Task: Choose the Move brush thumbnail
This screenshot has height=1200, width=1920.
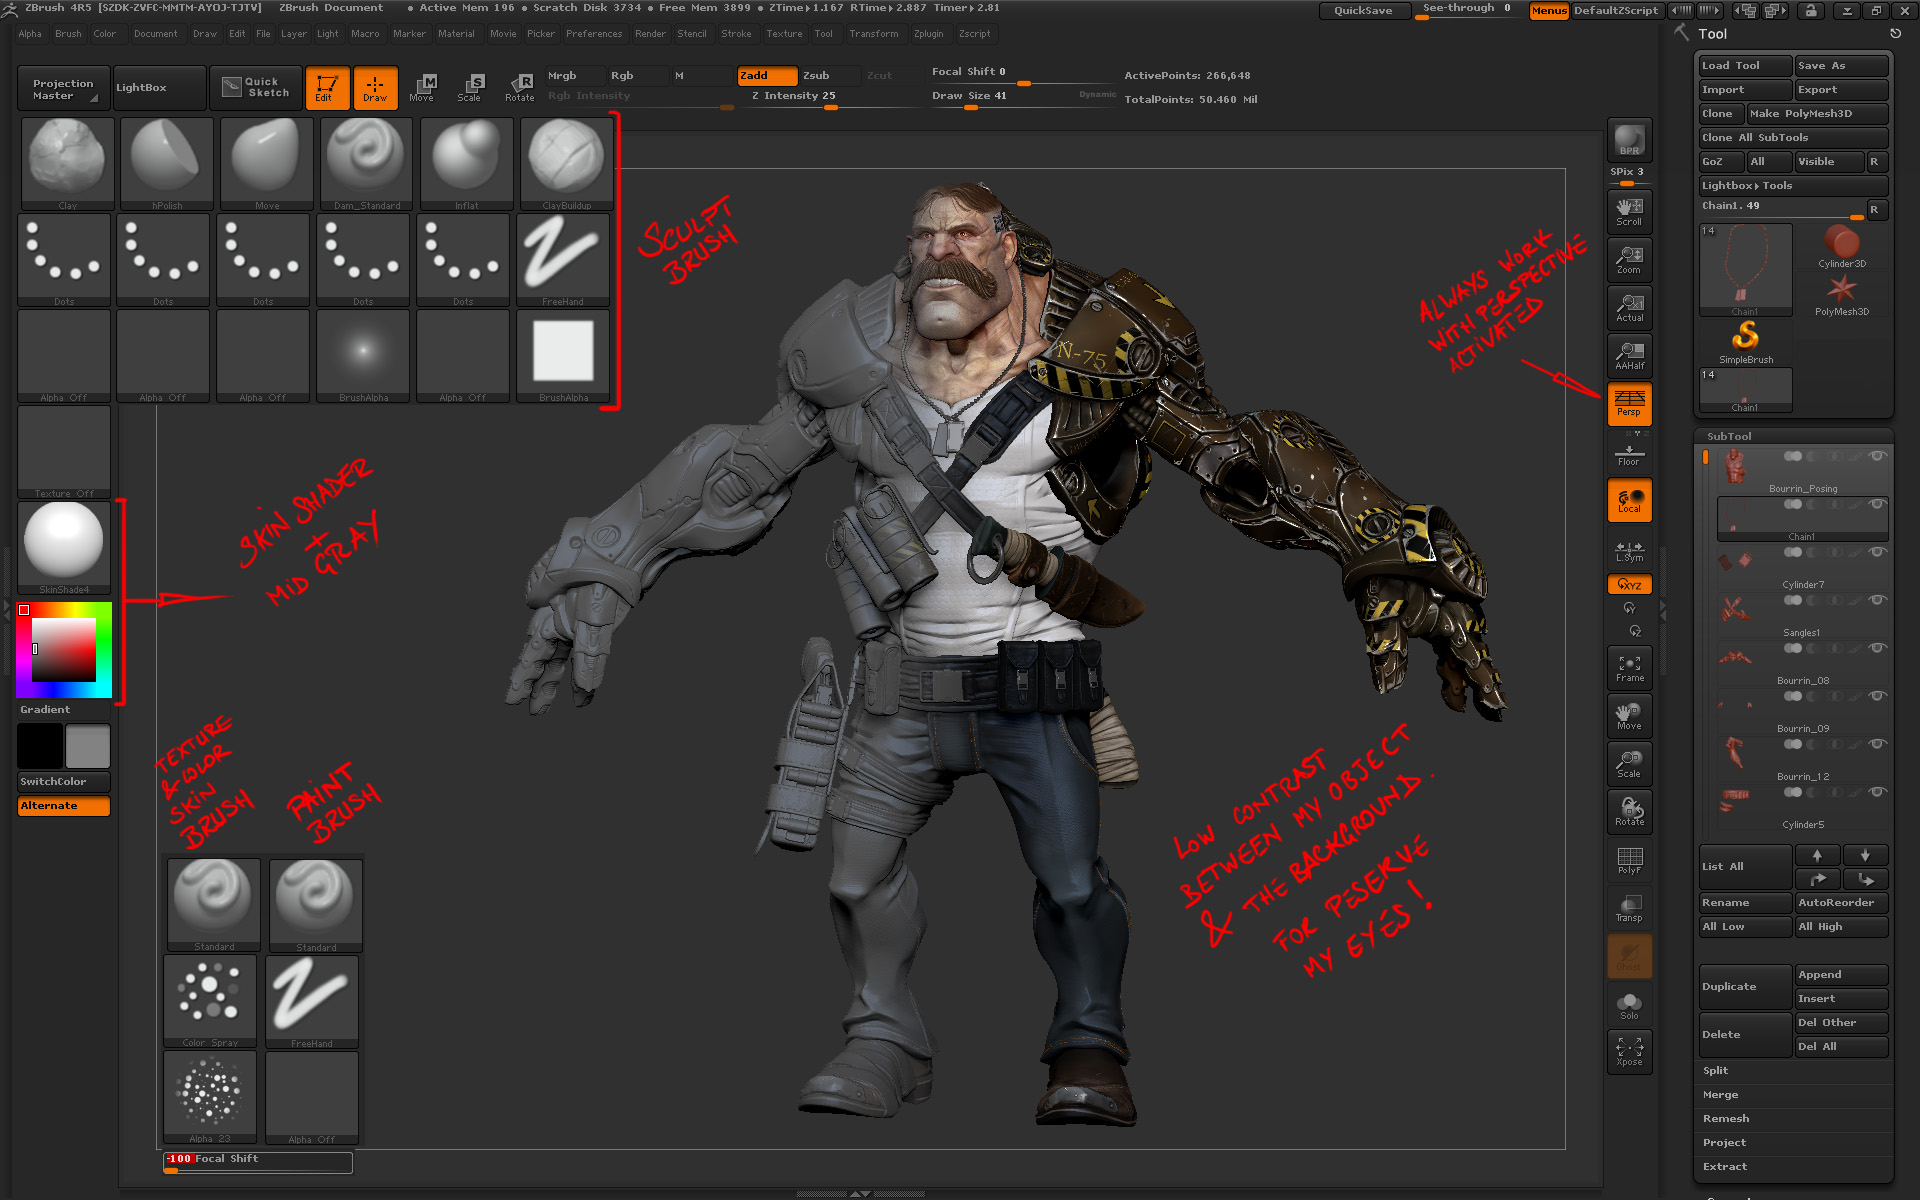Action: point(267,164)
